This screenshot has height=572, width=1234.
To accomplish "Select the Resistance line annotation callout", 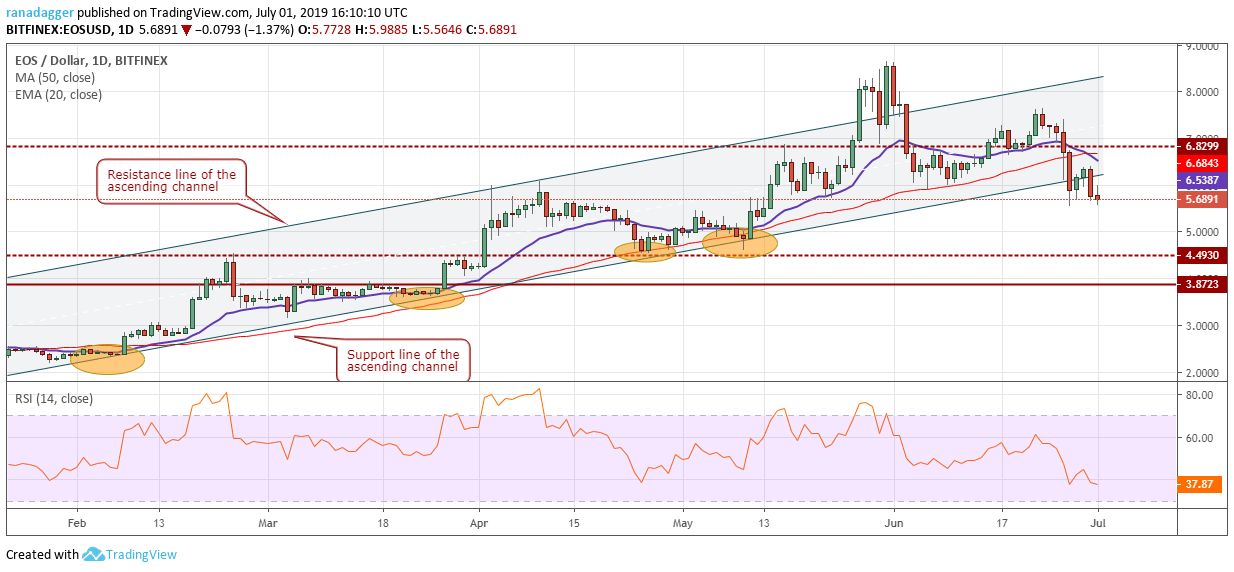I will [x=171, y=183].
